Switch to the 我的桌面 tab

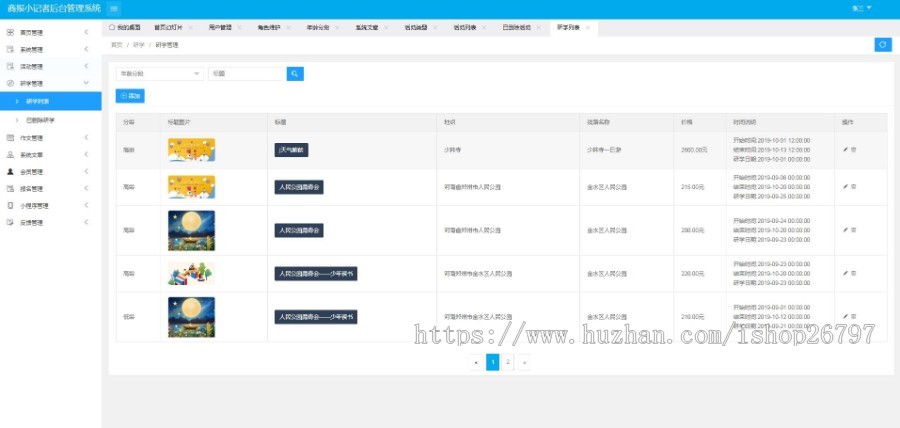click(x=125, y=28)
